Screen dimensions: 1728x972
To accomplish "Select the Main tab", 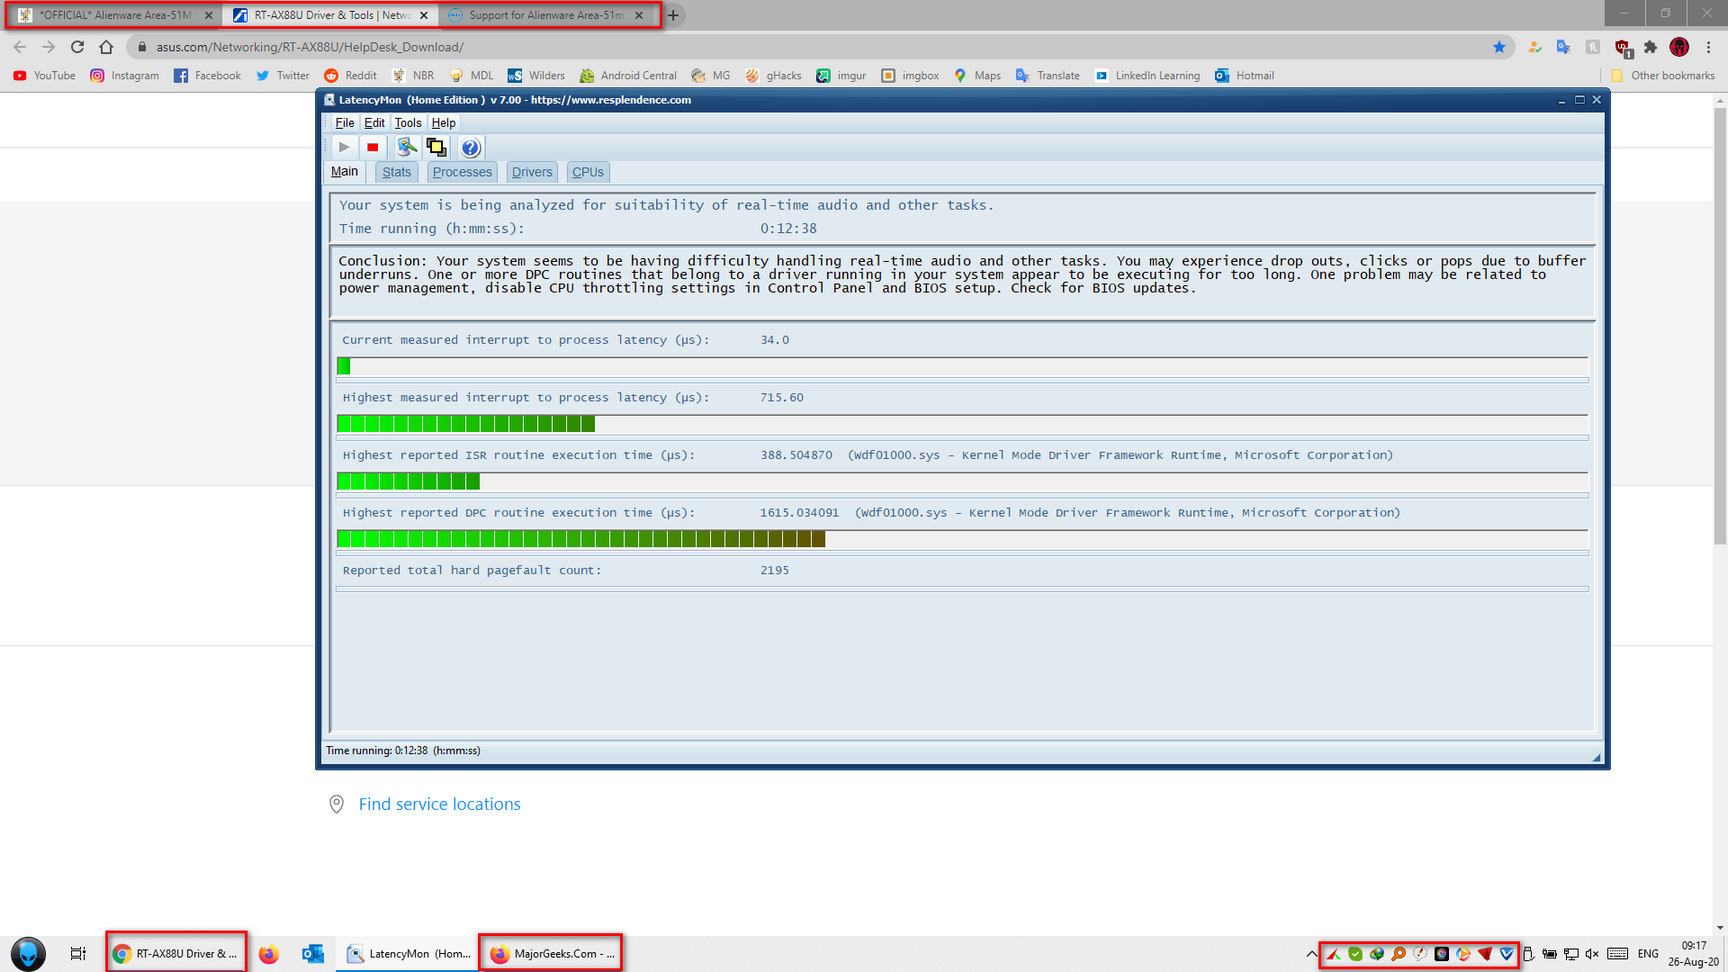I will tap(344, 172).
